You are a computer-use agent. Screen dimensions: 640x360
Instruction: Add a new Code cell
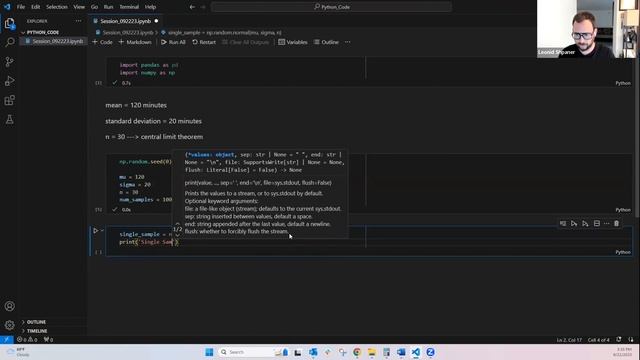102,42
